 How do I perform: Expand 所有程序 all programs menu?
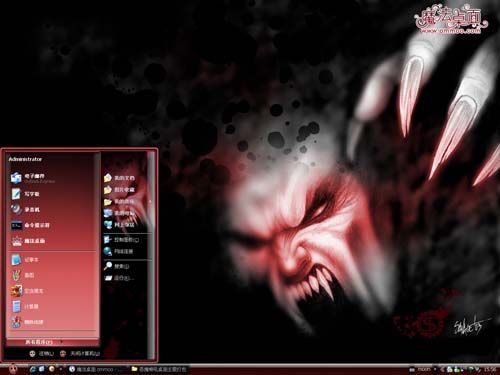pos(53,342)
